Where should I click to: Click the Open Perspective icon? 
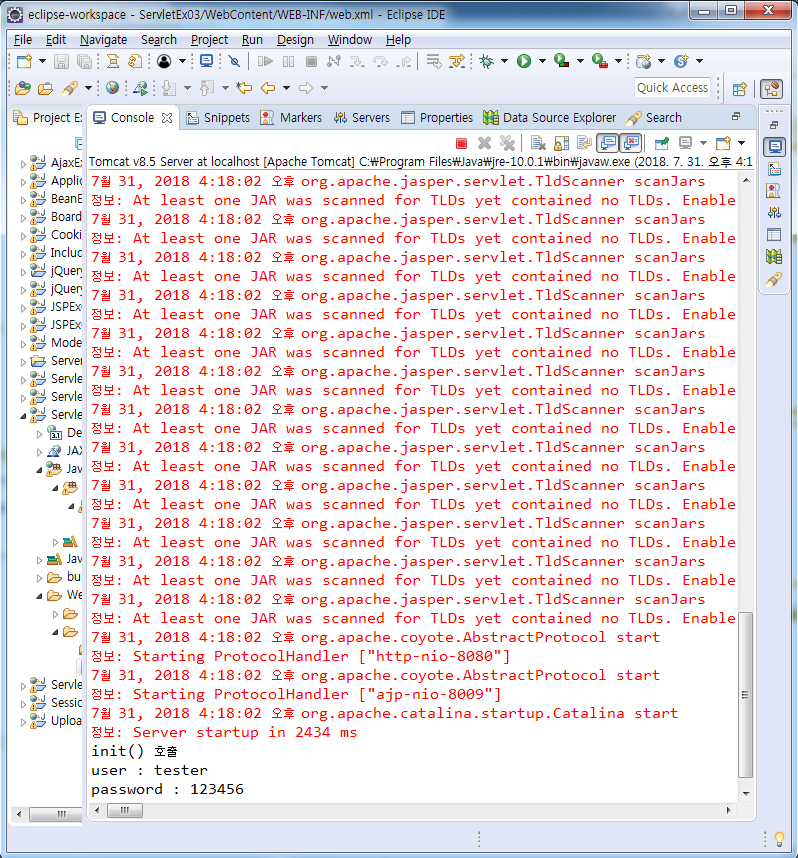[x=739, y=89]
